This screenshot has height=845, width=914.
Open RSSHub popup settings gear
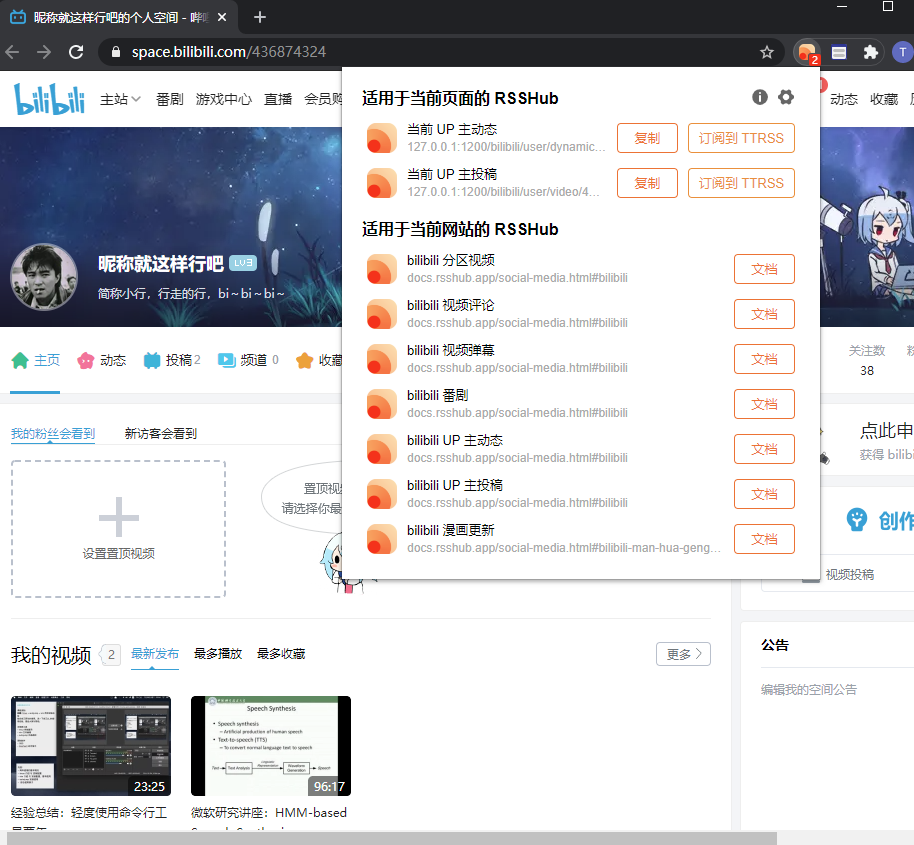click(786, 97)
